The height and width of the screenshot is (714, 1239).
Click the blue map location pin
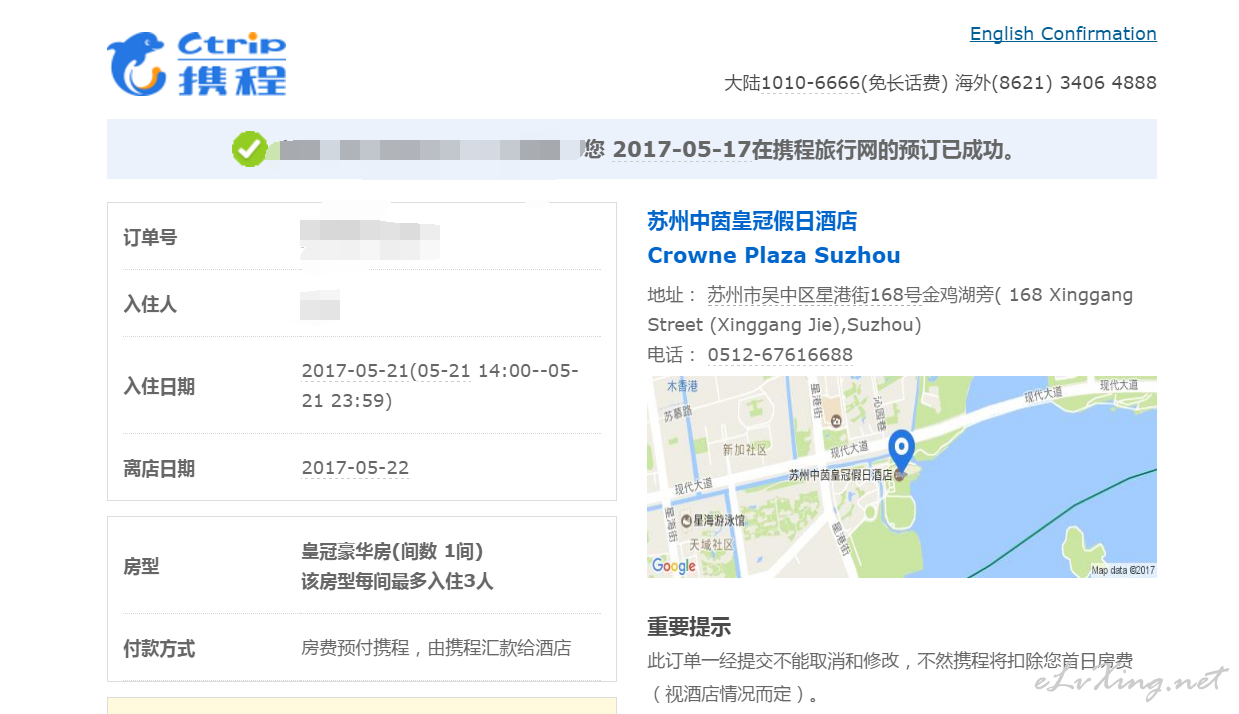(902, 450)
